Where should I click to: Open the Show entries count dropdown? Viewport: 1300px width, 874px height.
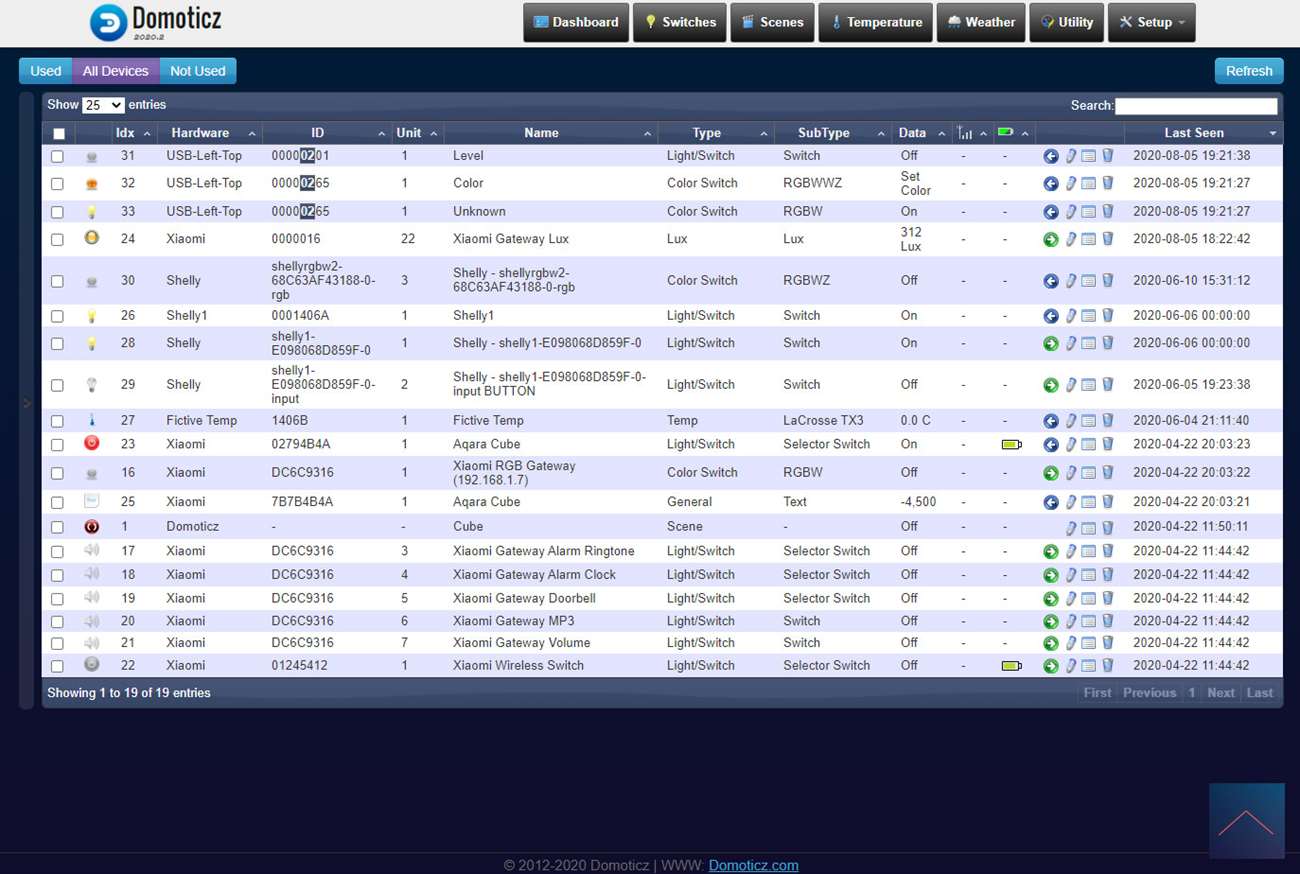pos(103,105)
